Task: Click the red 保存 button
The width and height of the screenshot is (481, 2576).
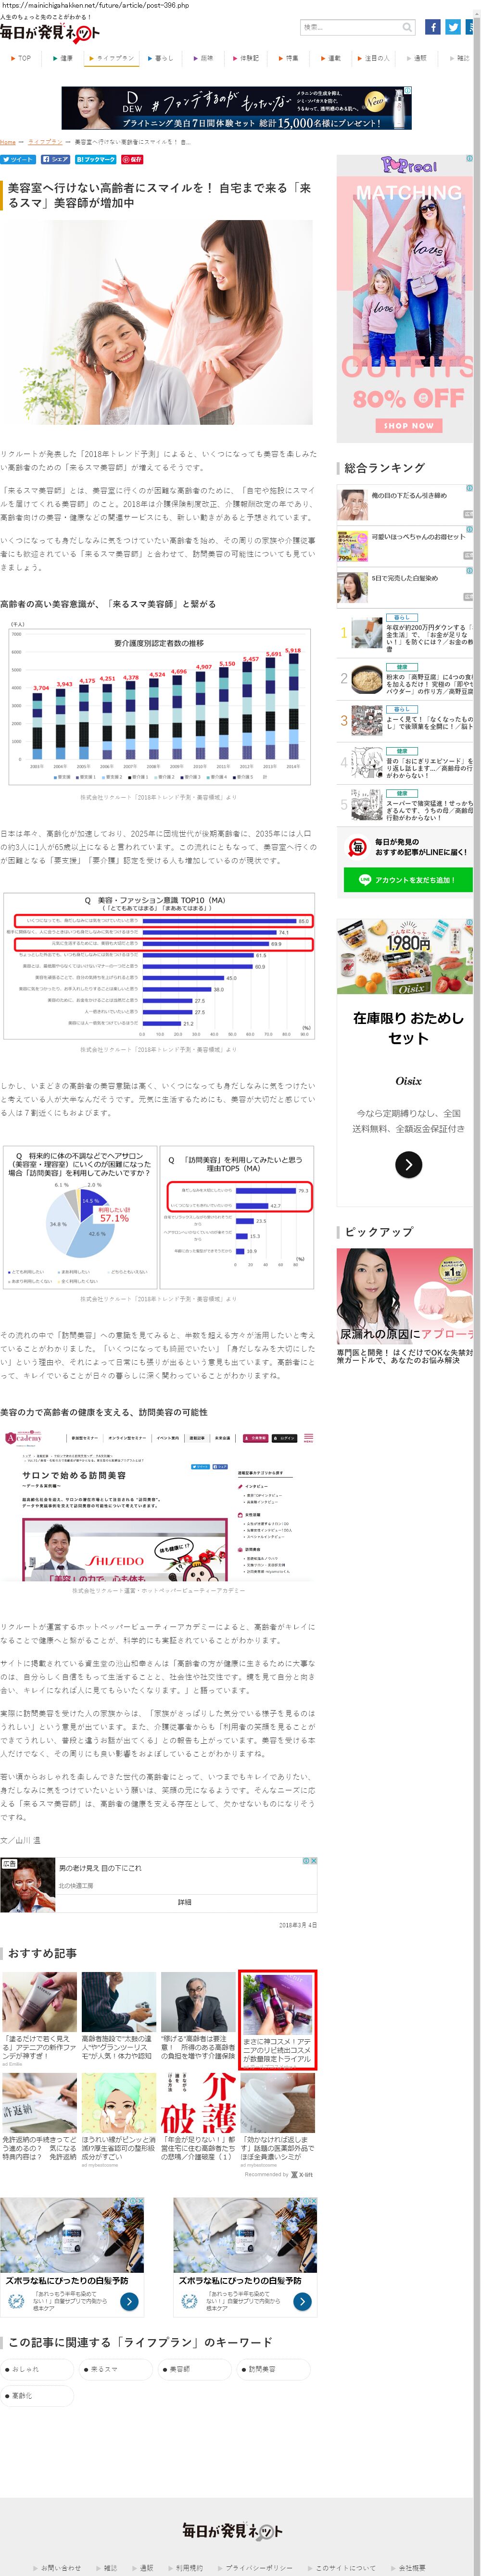Action: (x=132, y=159)
